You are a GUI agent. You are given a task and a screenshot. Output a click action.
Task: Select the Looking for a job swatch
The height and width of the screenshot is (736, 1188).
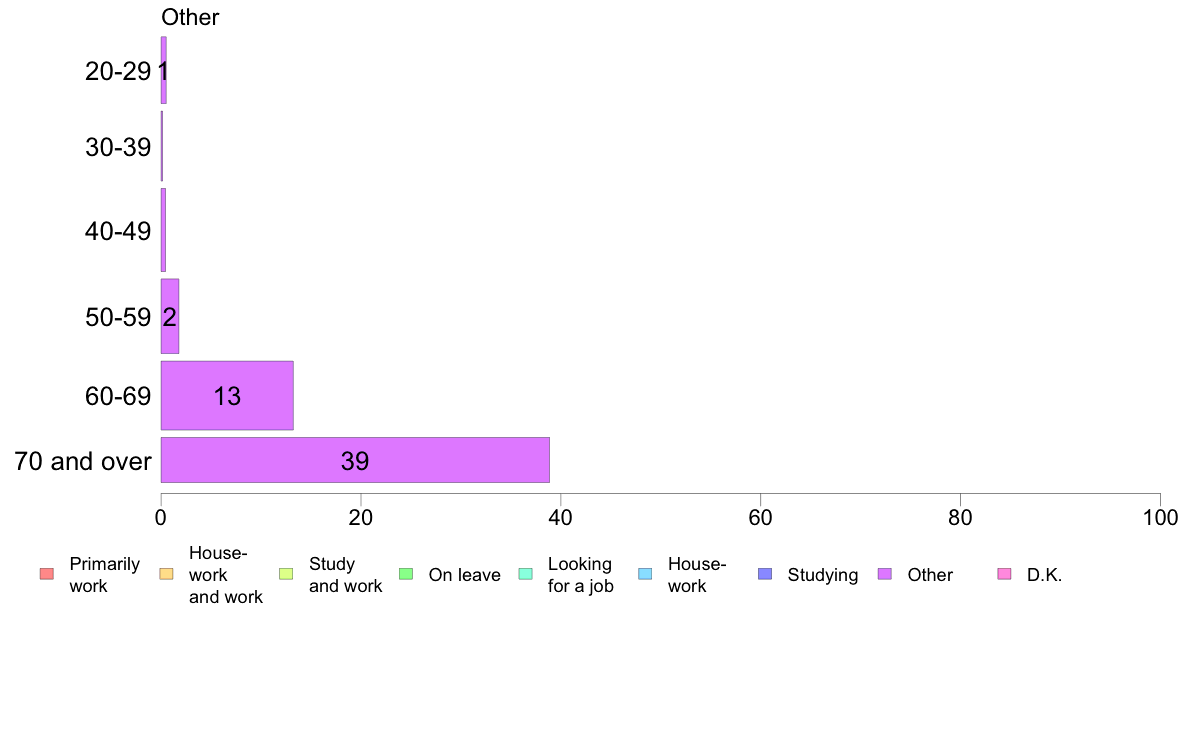(x=526, y=575)
